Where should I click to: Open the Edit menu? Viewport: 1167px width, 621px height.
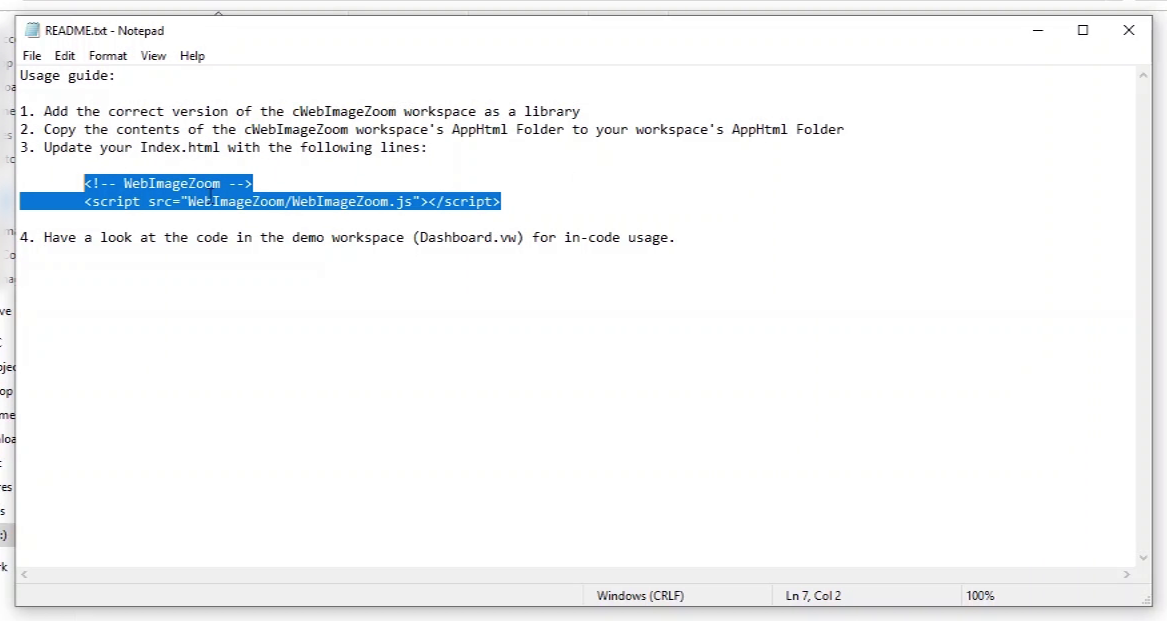[65, 56]
